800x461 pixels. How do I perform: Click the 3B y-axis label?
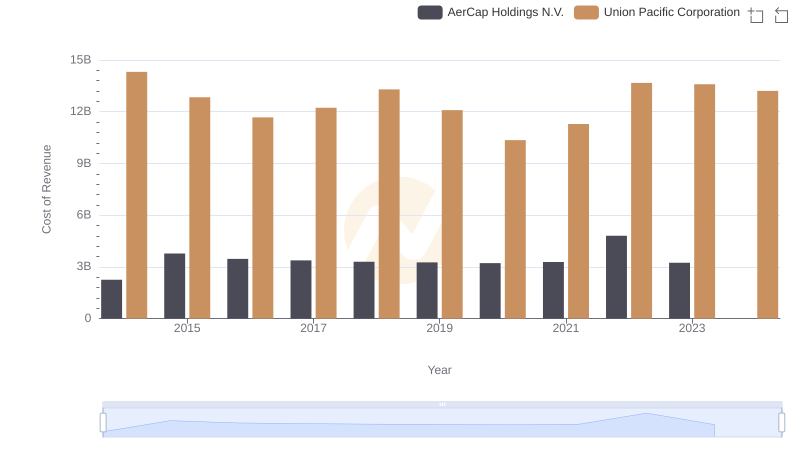84,266
